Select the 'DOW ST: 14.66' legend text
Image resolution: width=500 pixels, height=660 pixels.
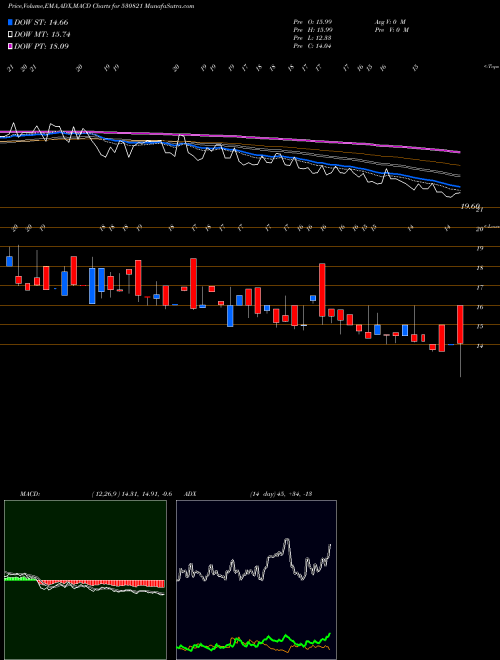coord(41,22)
